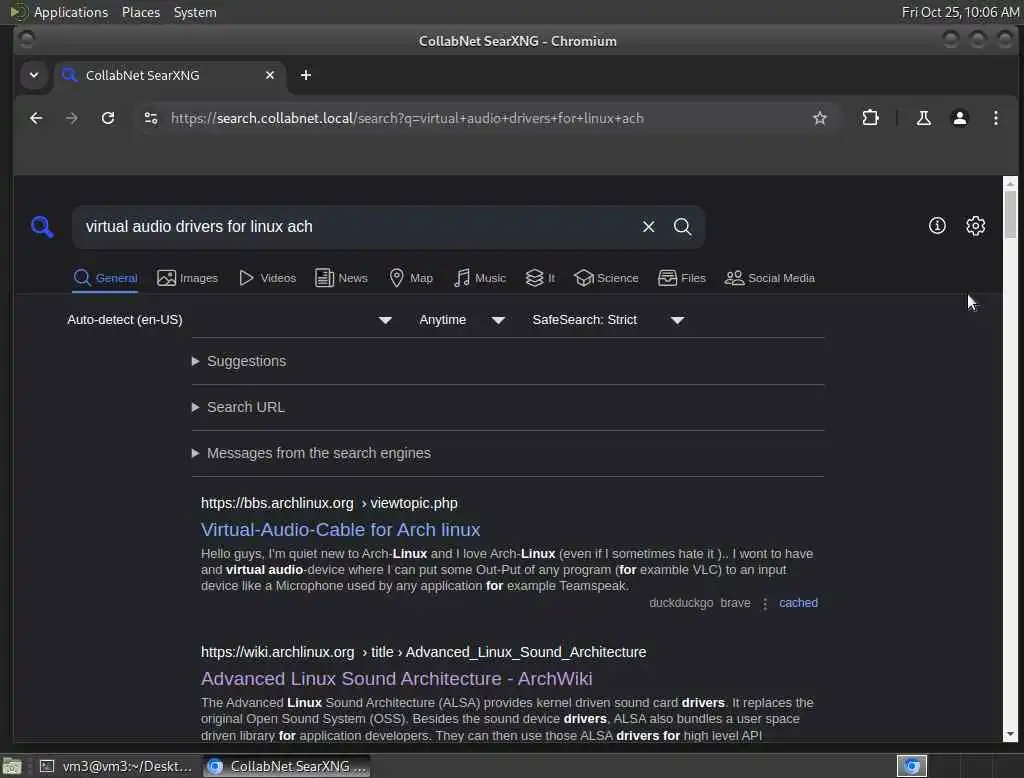Open the SafeSearch Strict dropdown

point(608,319)
